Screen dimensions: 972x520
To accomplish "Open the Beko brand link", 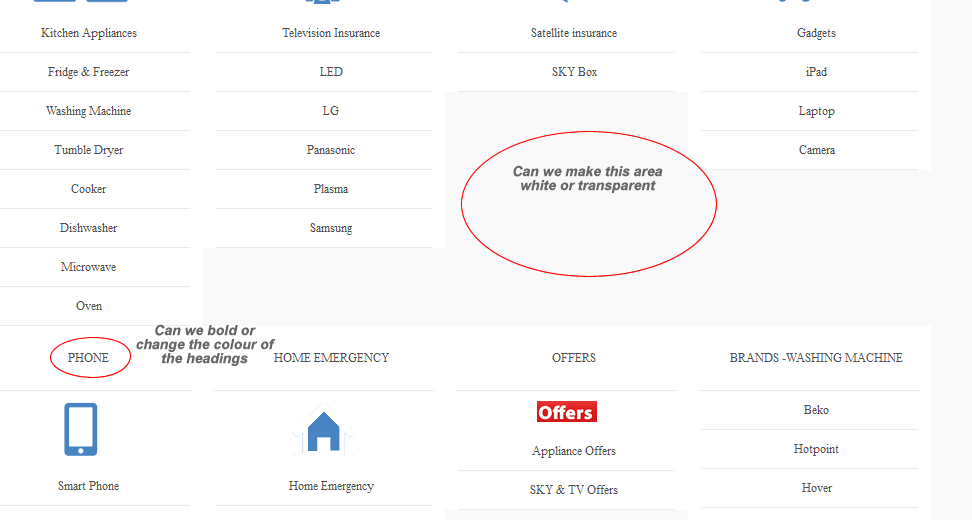I will click(x=816, y=410).
